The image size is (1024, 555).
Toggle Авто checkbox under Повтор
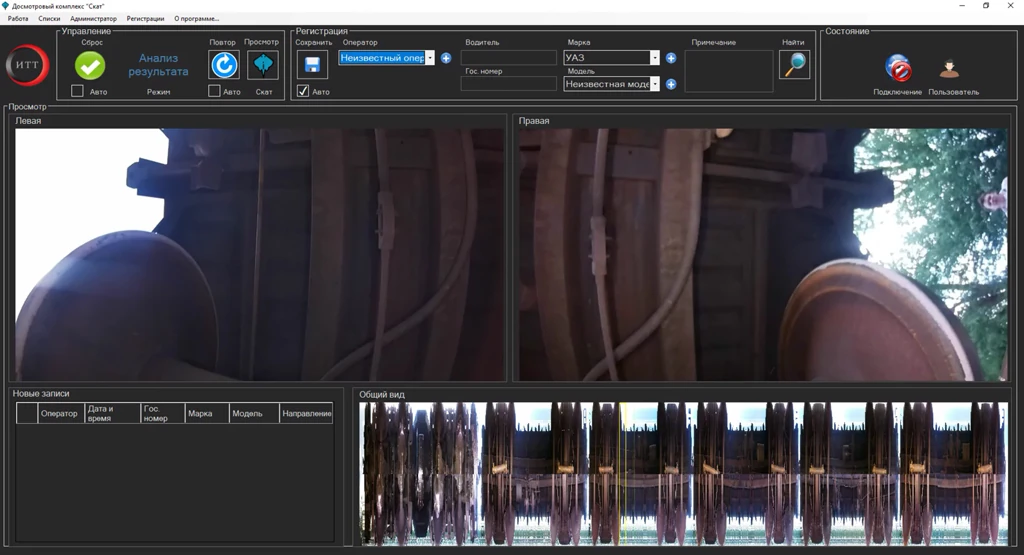tap(214, 92)
